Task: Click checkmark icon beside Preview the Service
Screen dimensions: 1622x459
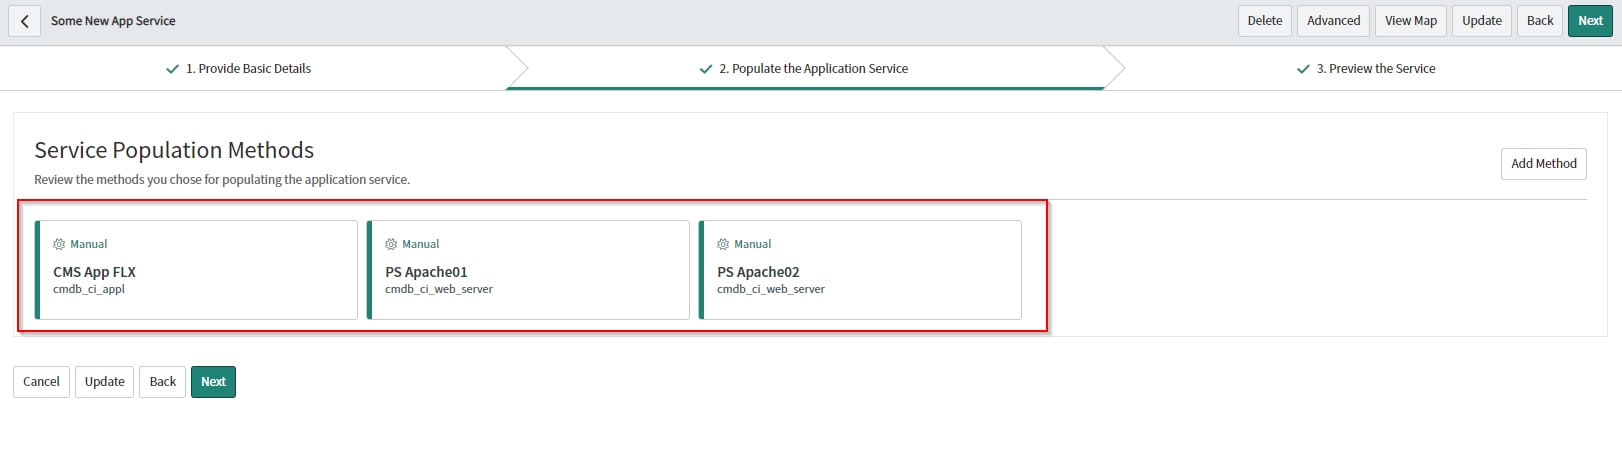Action: (x=1303, y=69)
